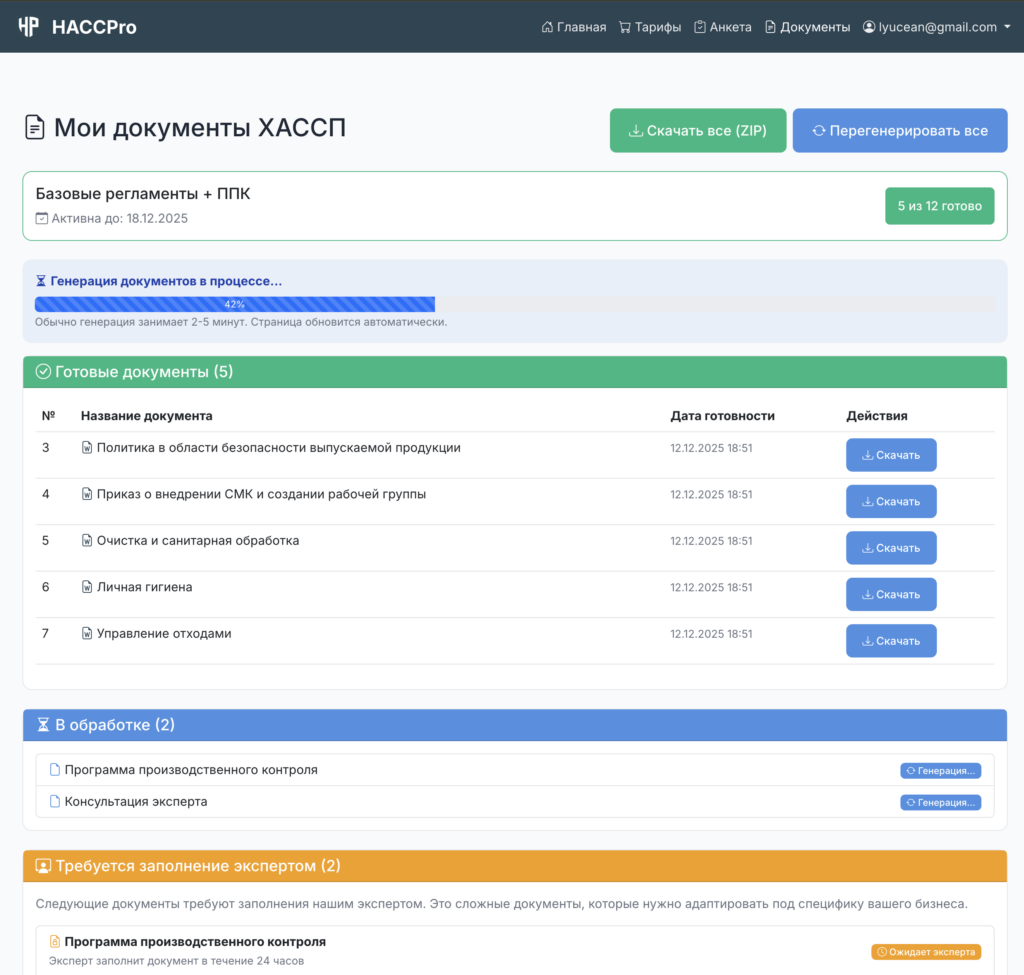1024x975 pixels.
Task: Go to Главная in navigation bar
Action: tap(573, 27)
